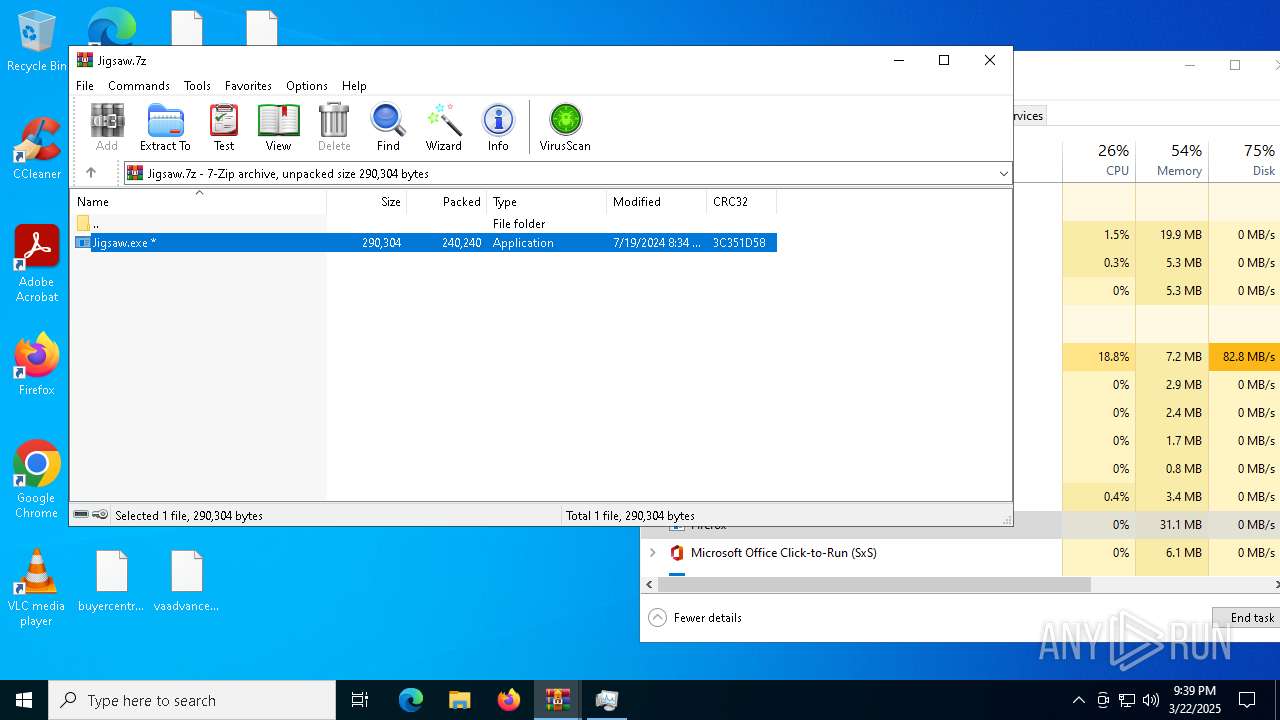The image size is (1280, 720).
Task: Open the Options menu
Action: (x=307, y=86)
